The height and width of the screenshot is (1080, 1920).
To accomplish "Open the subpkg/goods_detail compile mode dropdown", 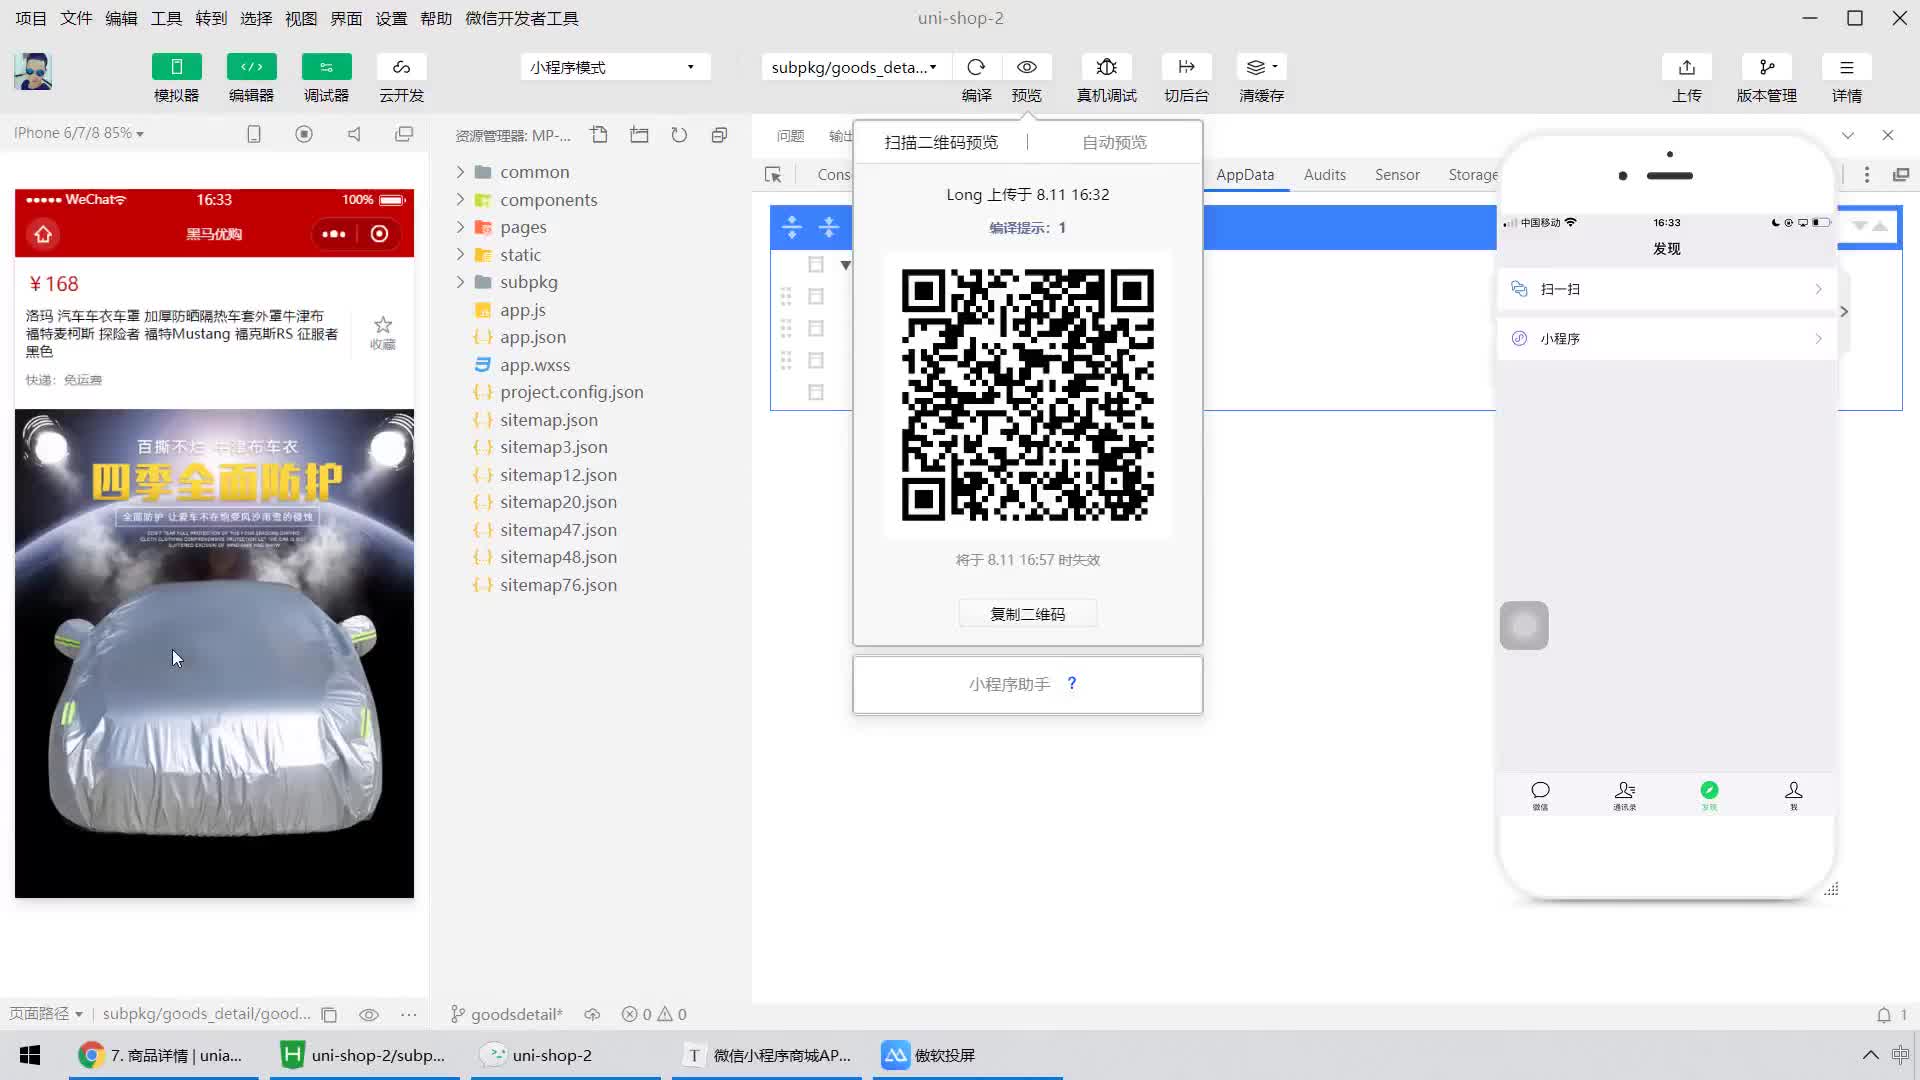I will pyautogui.click(x=855, y=67).
